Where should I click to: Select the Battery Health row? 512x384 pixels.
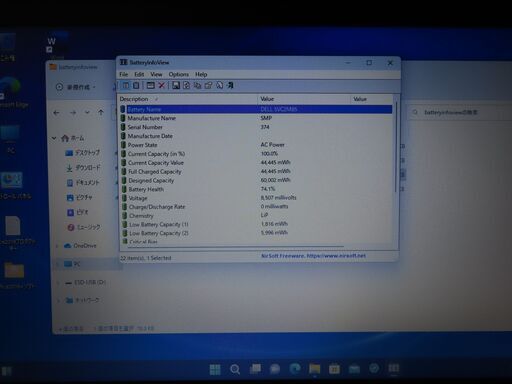pos(256,189)
